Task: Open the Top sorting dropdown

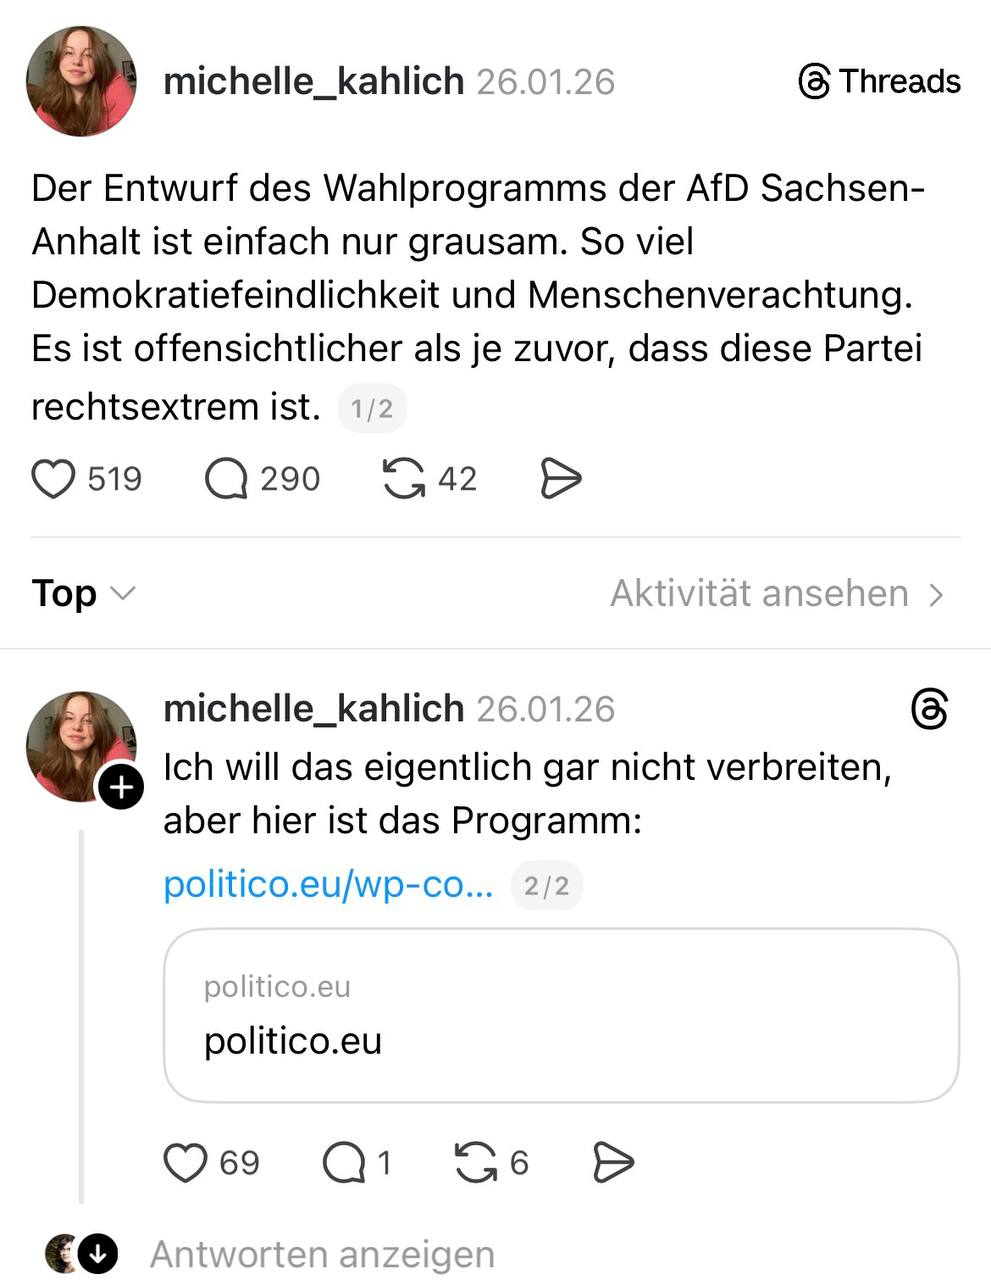Action: click(83, 594)
